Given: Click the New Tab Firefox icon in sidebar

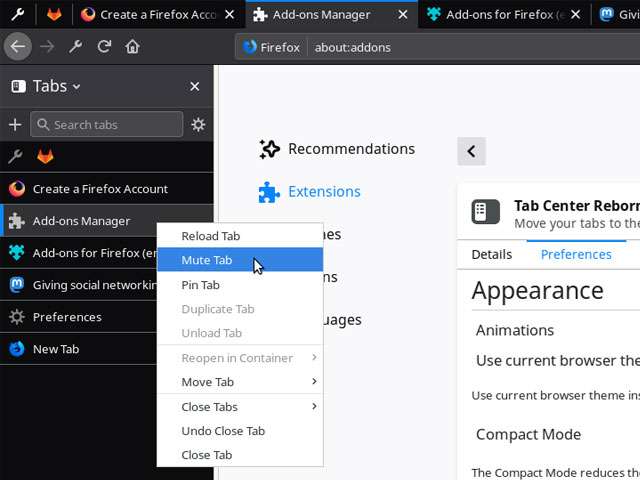Looking at the screenshot, I should pyautogui.click(x=17, y=349).
